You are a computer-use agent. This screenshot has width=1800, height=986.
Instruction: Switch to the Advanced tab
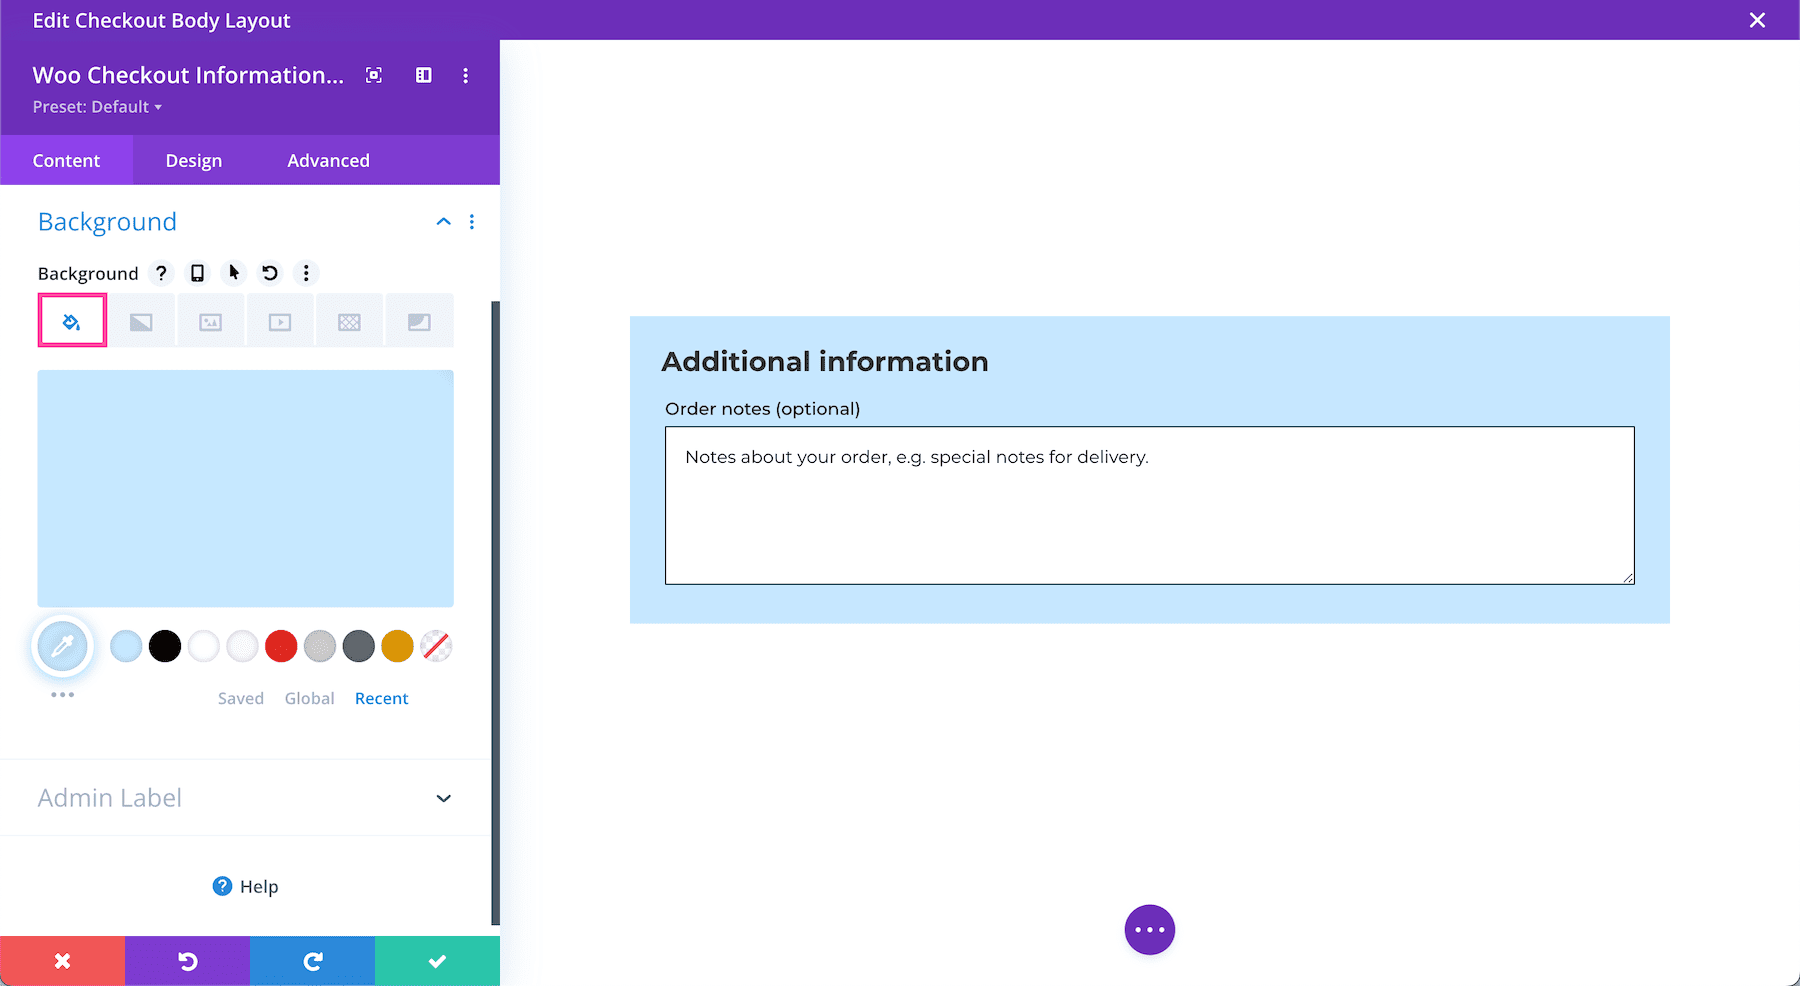328,161
